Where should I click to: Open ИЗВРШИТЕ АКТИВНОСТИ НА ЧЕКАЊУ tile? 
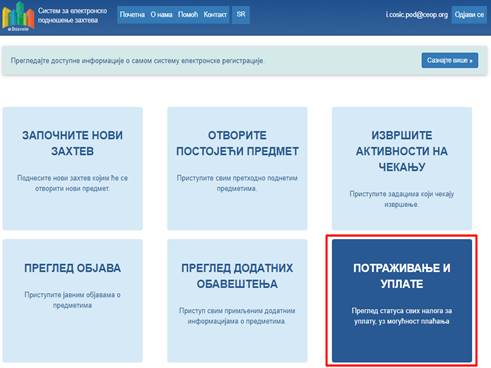pyautogui.click(x=402, y=168)
